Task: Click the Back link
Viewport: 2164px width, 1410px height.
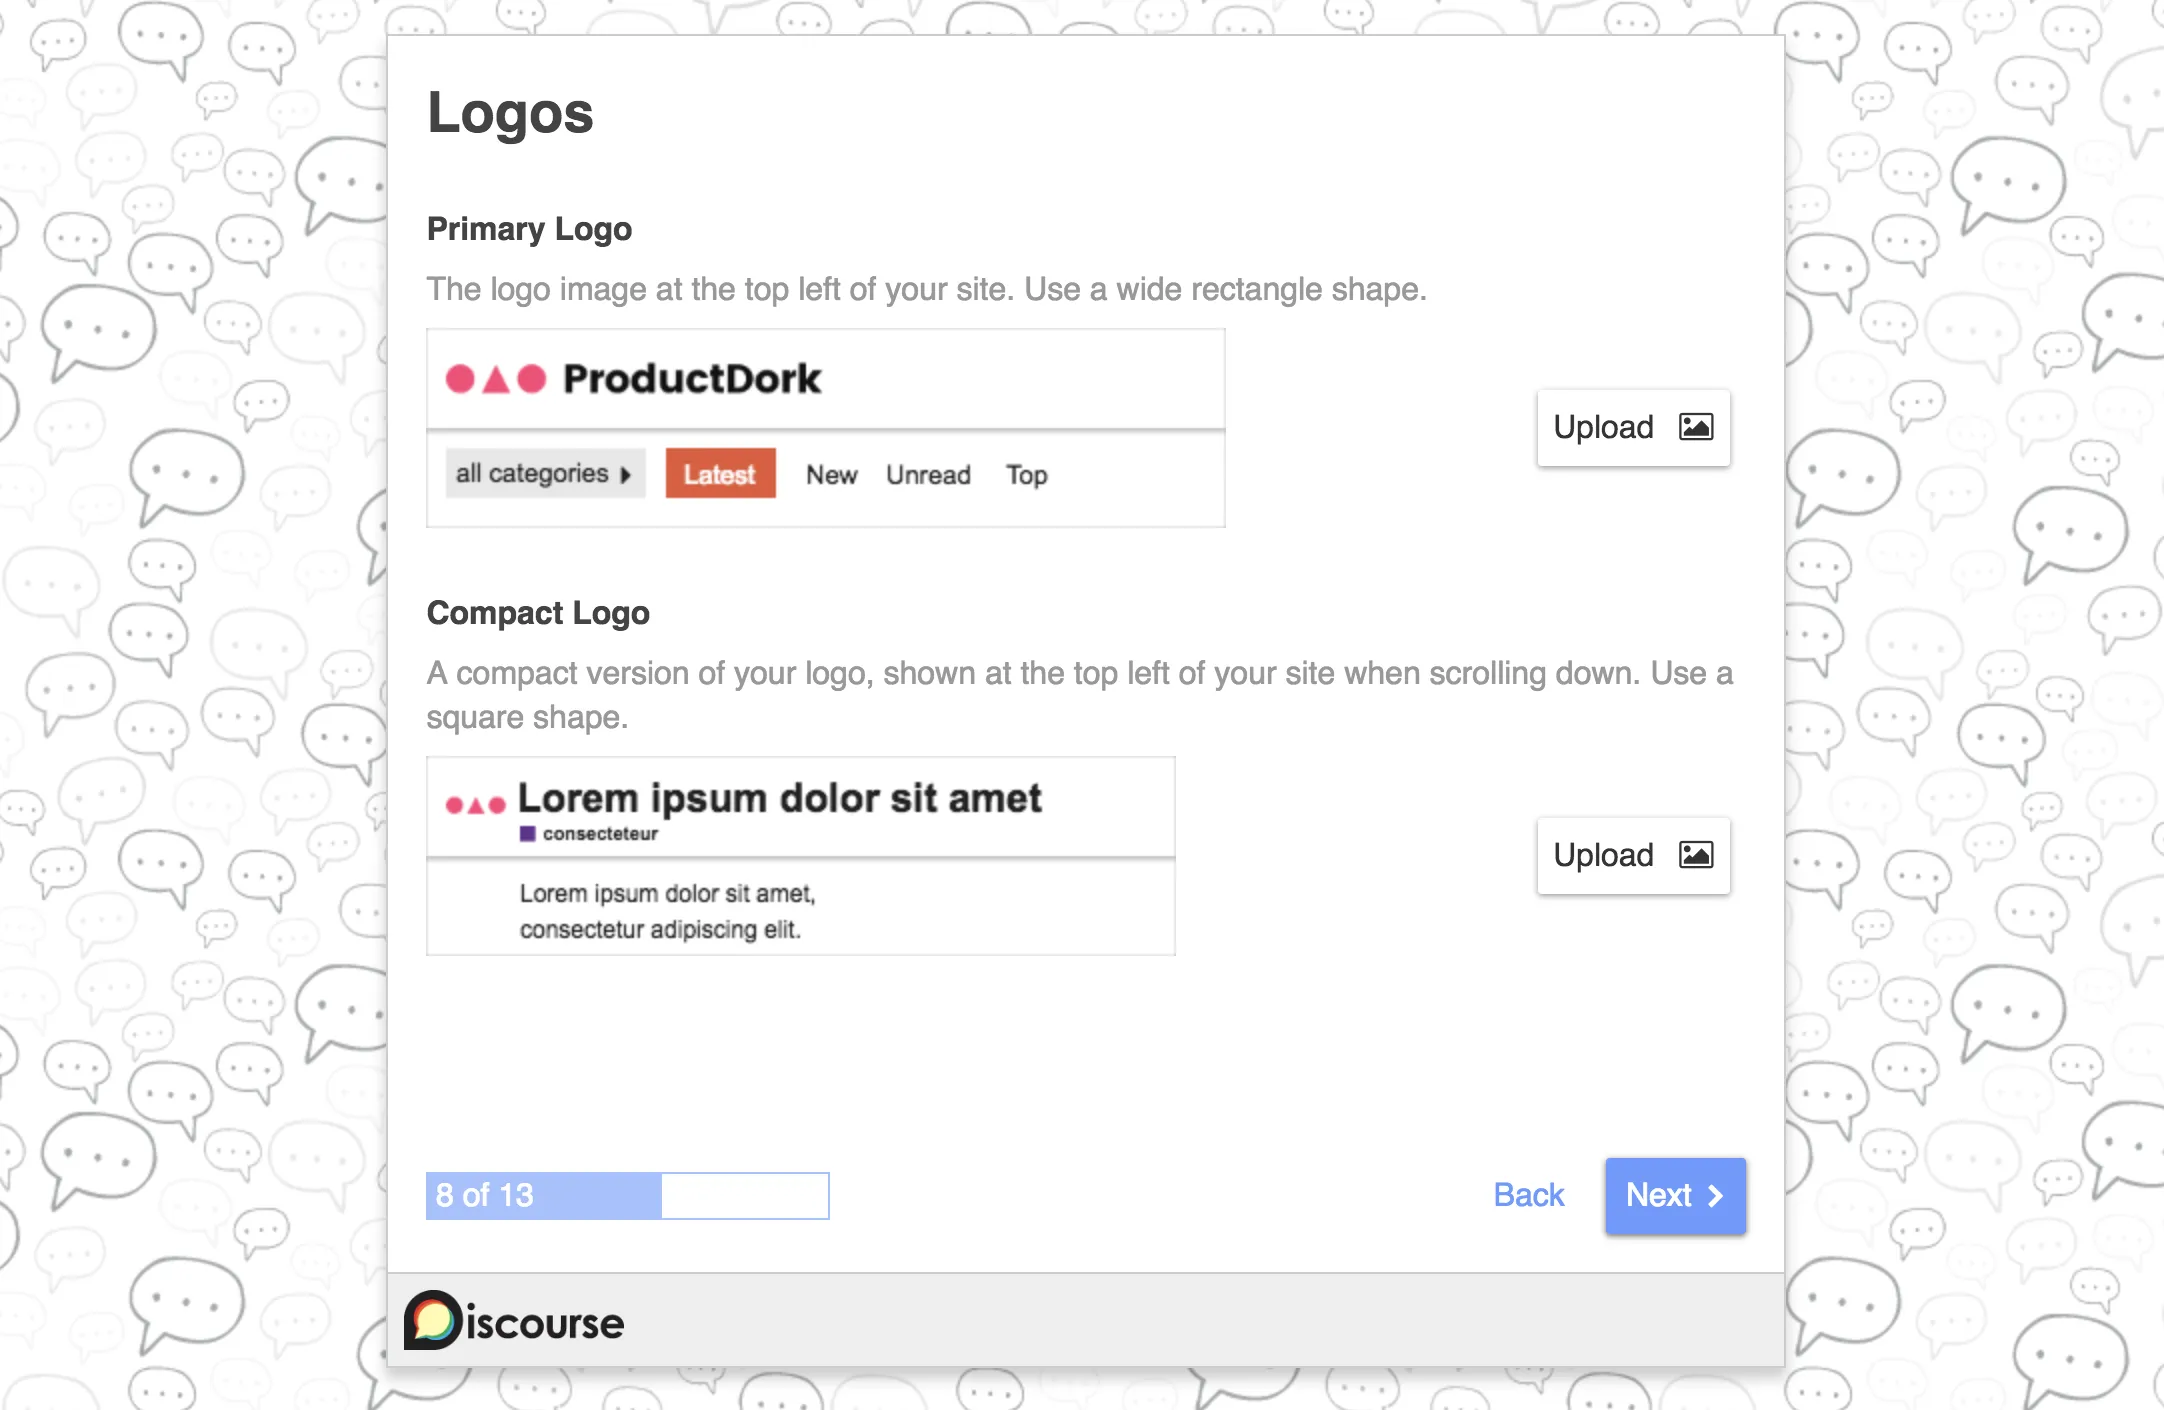Action: click(x=1527, y=1194)
